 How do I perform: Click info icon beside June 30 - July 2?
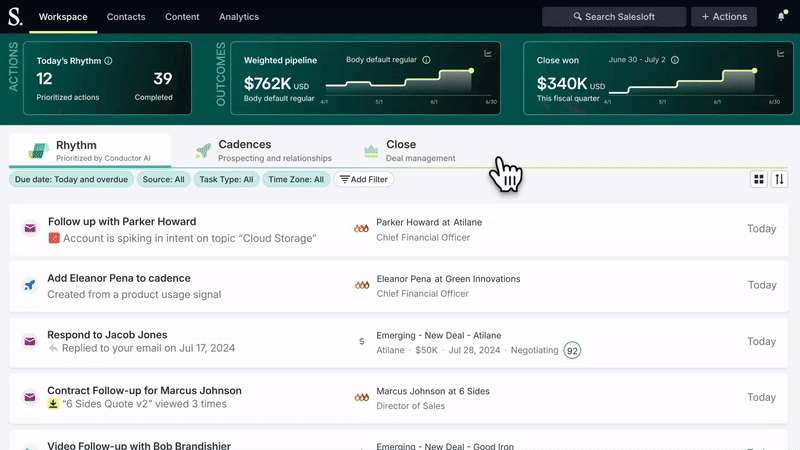[674, 60]
